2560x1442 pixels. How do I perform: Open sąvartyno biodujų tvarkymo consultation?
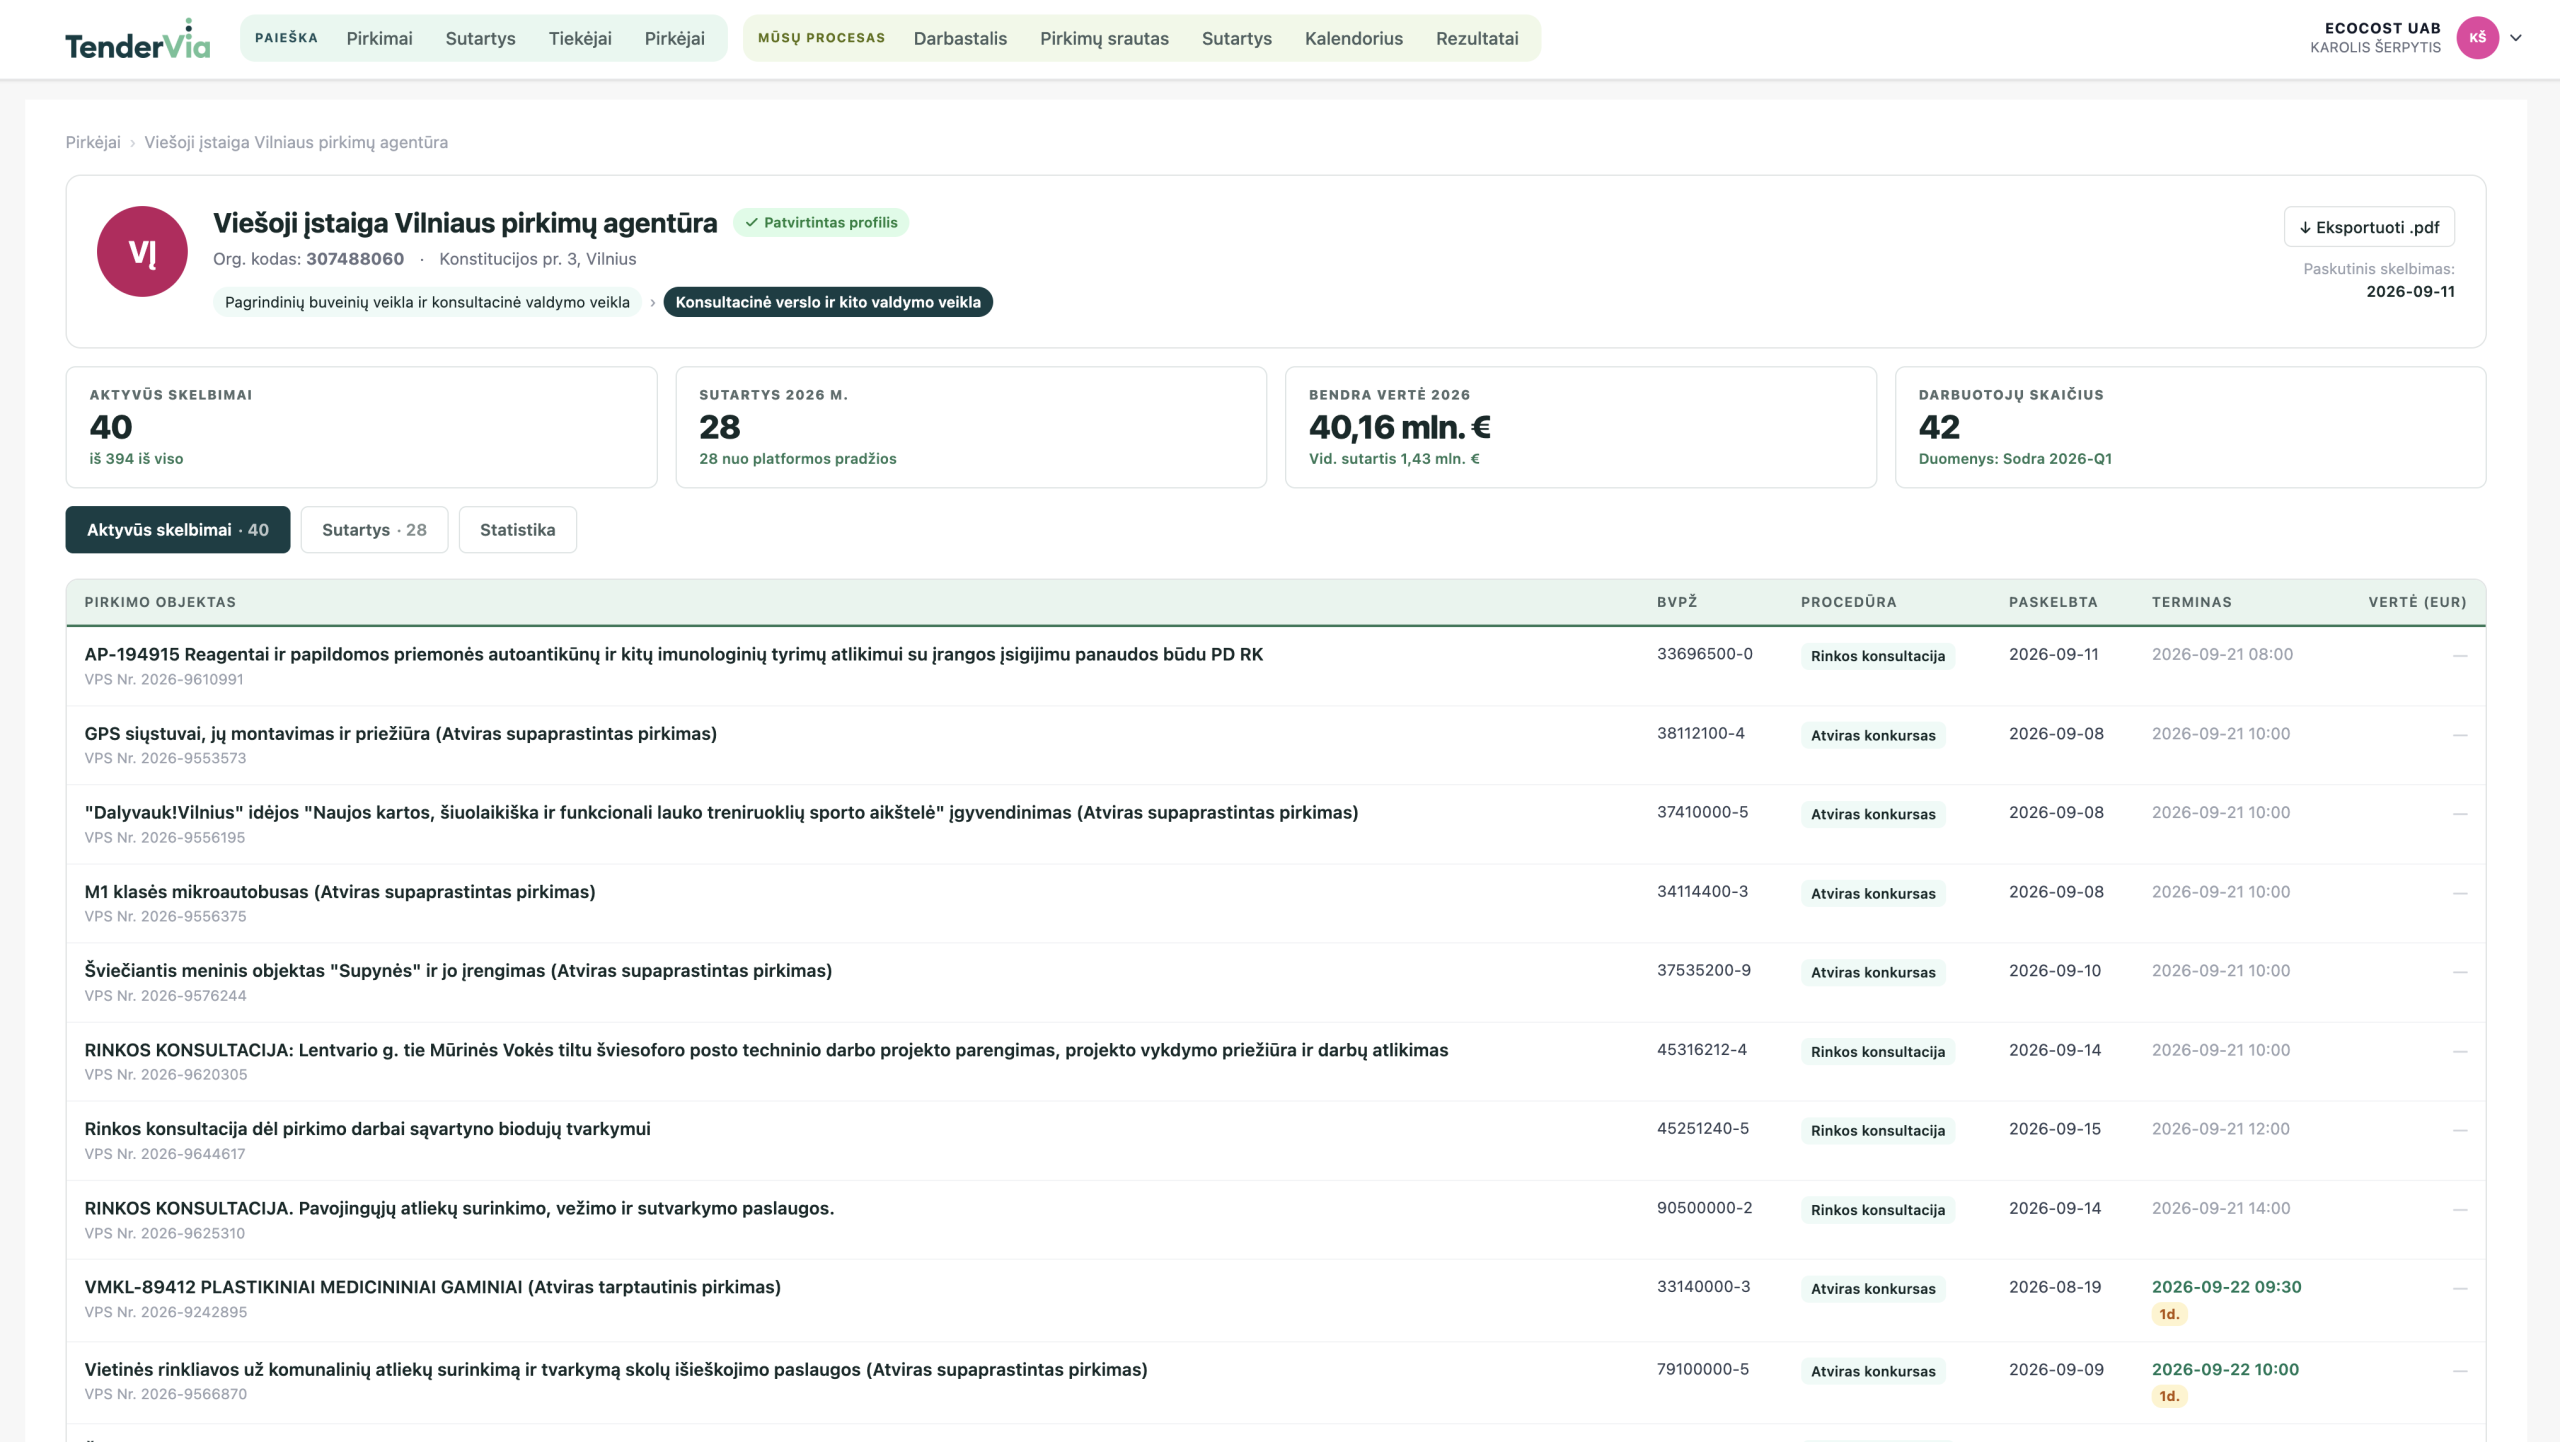coord(1276,1140)
